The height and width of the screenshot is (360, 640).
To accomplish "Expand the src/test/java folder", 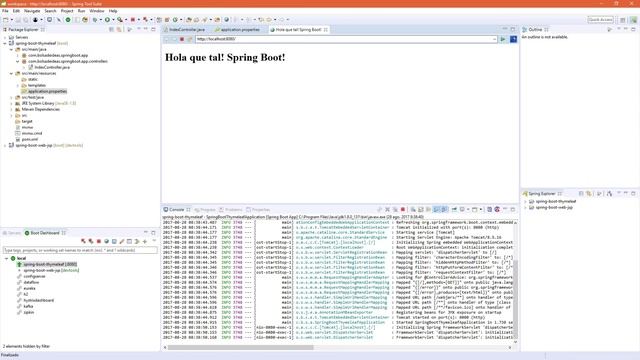I will coord(11,98).
